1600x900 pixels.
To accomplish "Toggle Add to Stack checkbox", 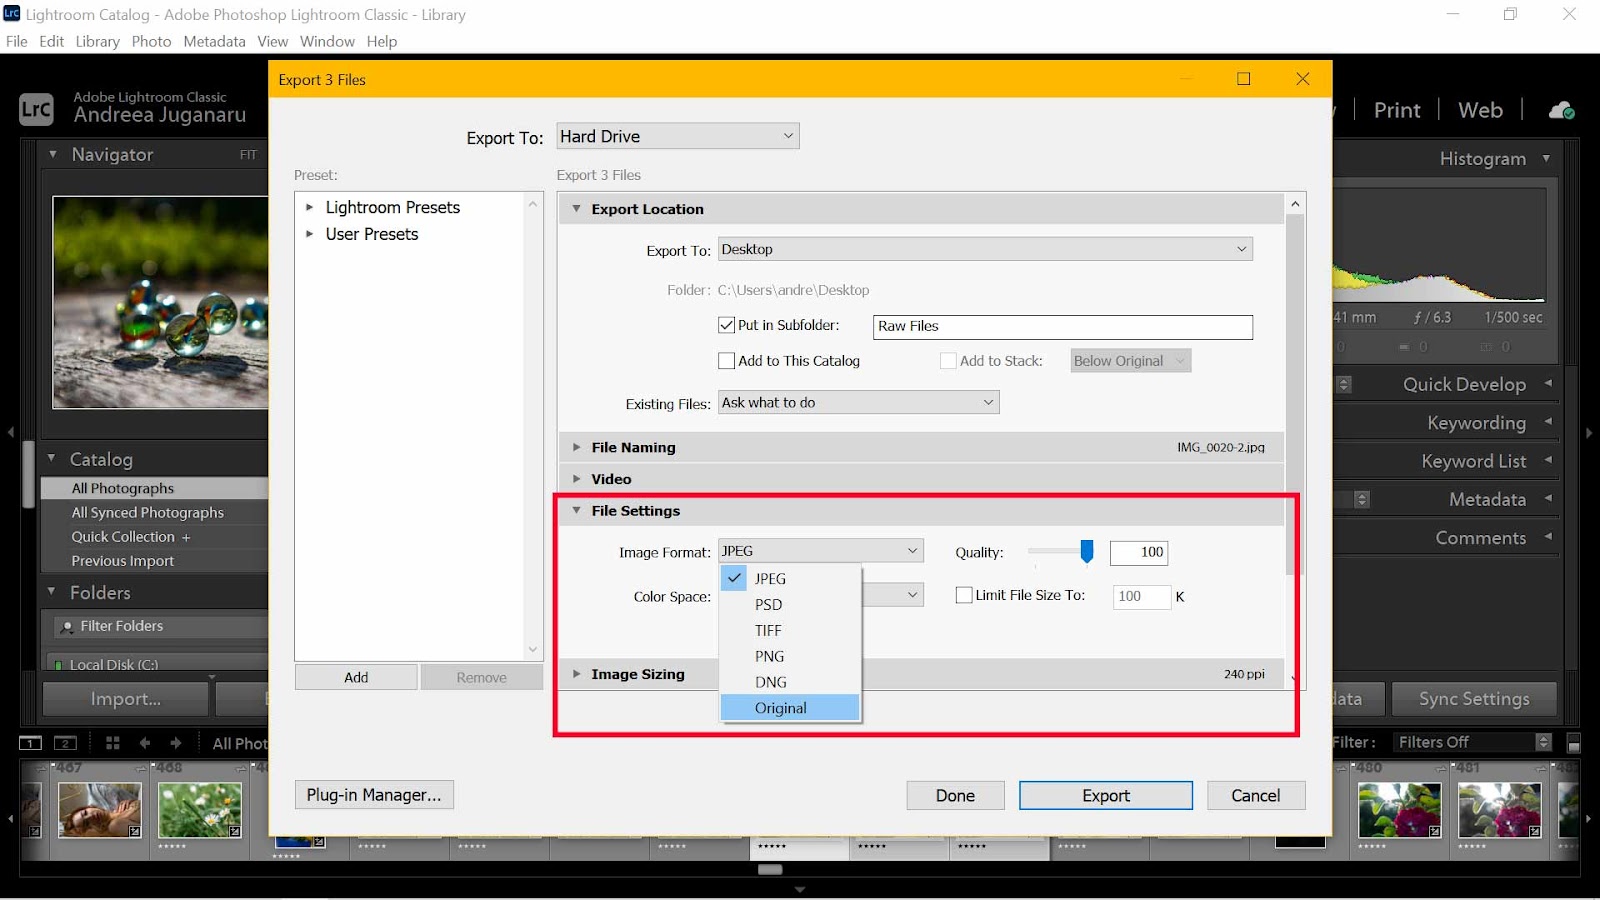I will 948,361.
